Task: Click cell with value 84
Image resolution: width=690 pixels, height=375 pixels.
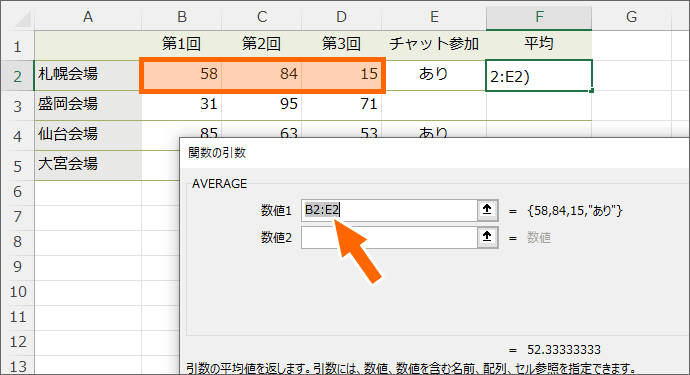Action: (x=262, y=75)
